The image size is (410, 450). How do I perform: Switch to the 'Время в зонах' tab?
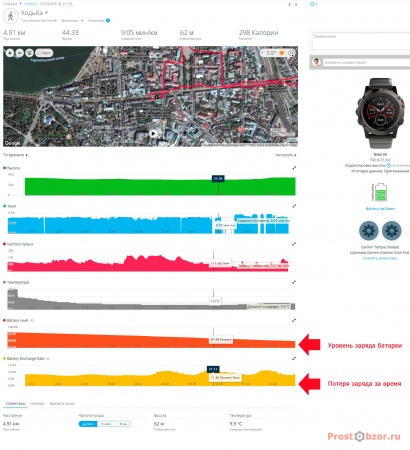tap(62, 403)
